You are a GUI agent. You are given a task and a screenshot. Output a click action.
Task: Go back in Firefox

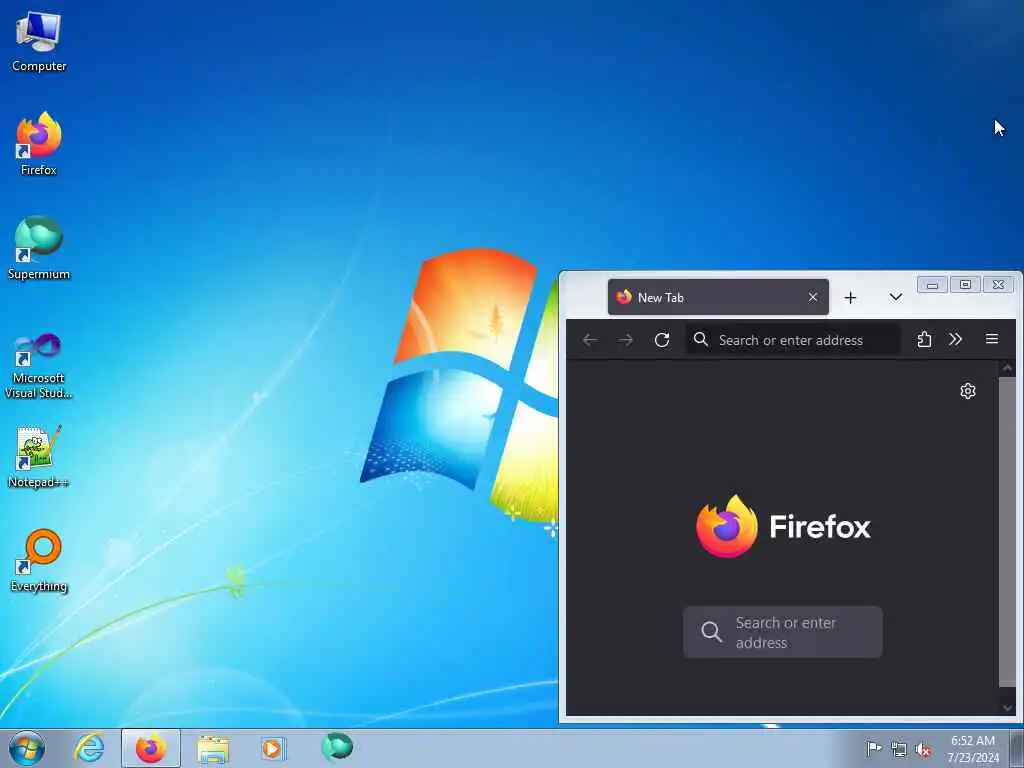[590, 340]
